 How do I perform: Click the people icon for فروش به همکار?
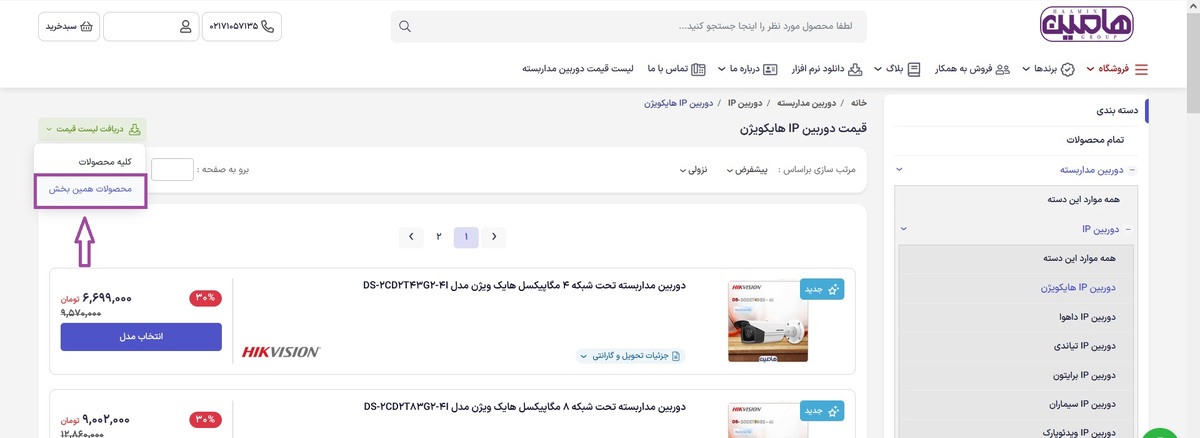pyautogui.click(x=1003, y=69)
